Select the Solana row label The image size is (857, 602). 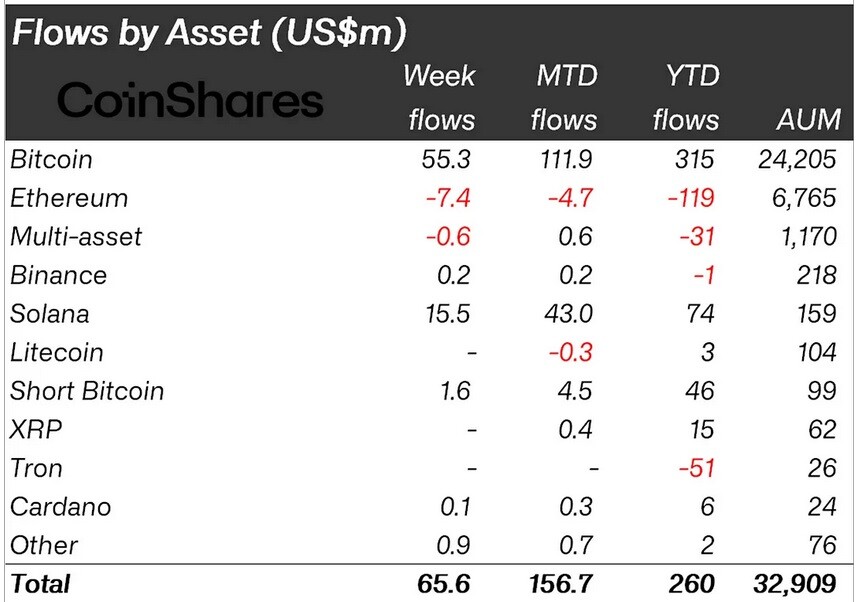coord(50,314)
